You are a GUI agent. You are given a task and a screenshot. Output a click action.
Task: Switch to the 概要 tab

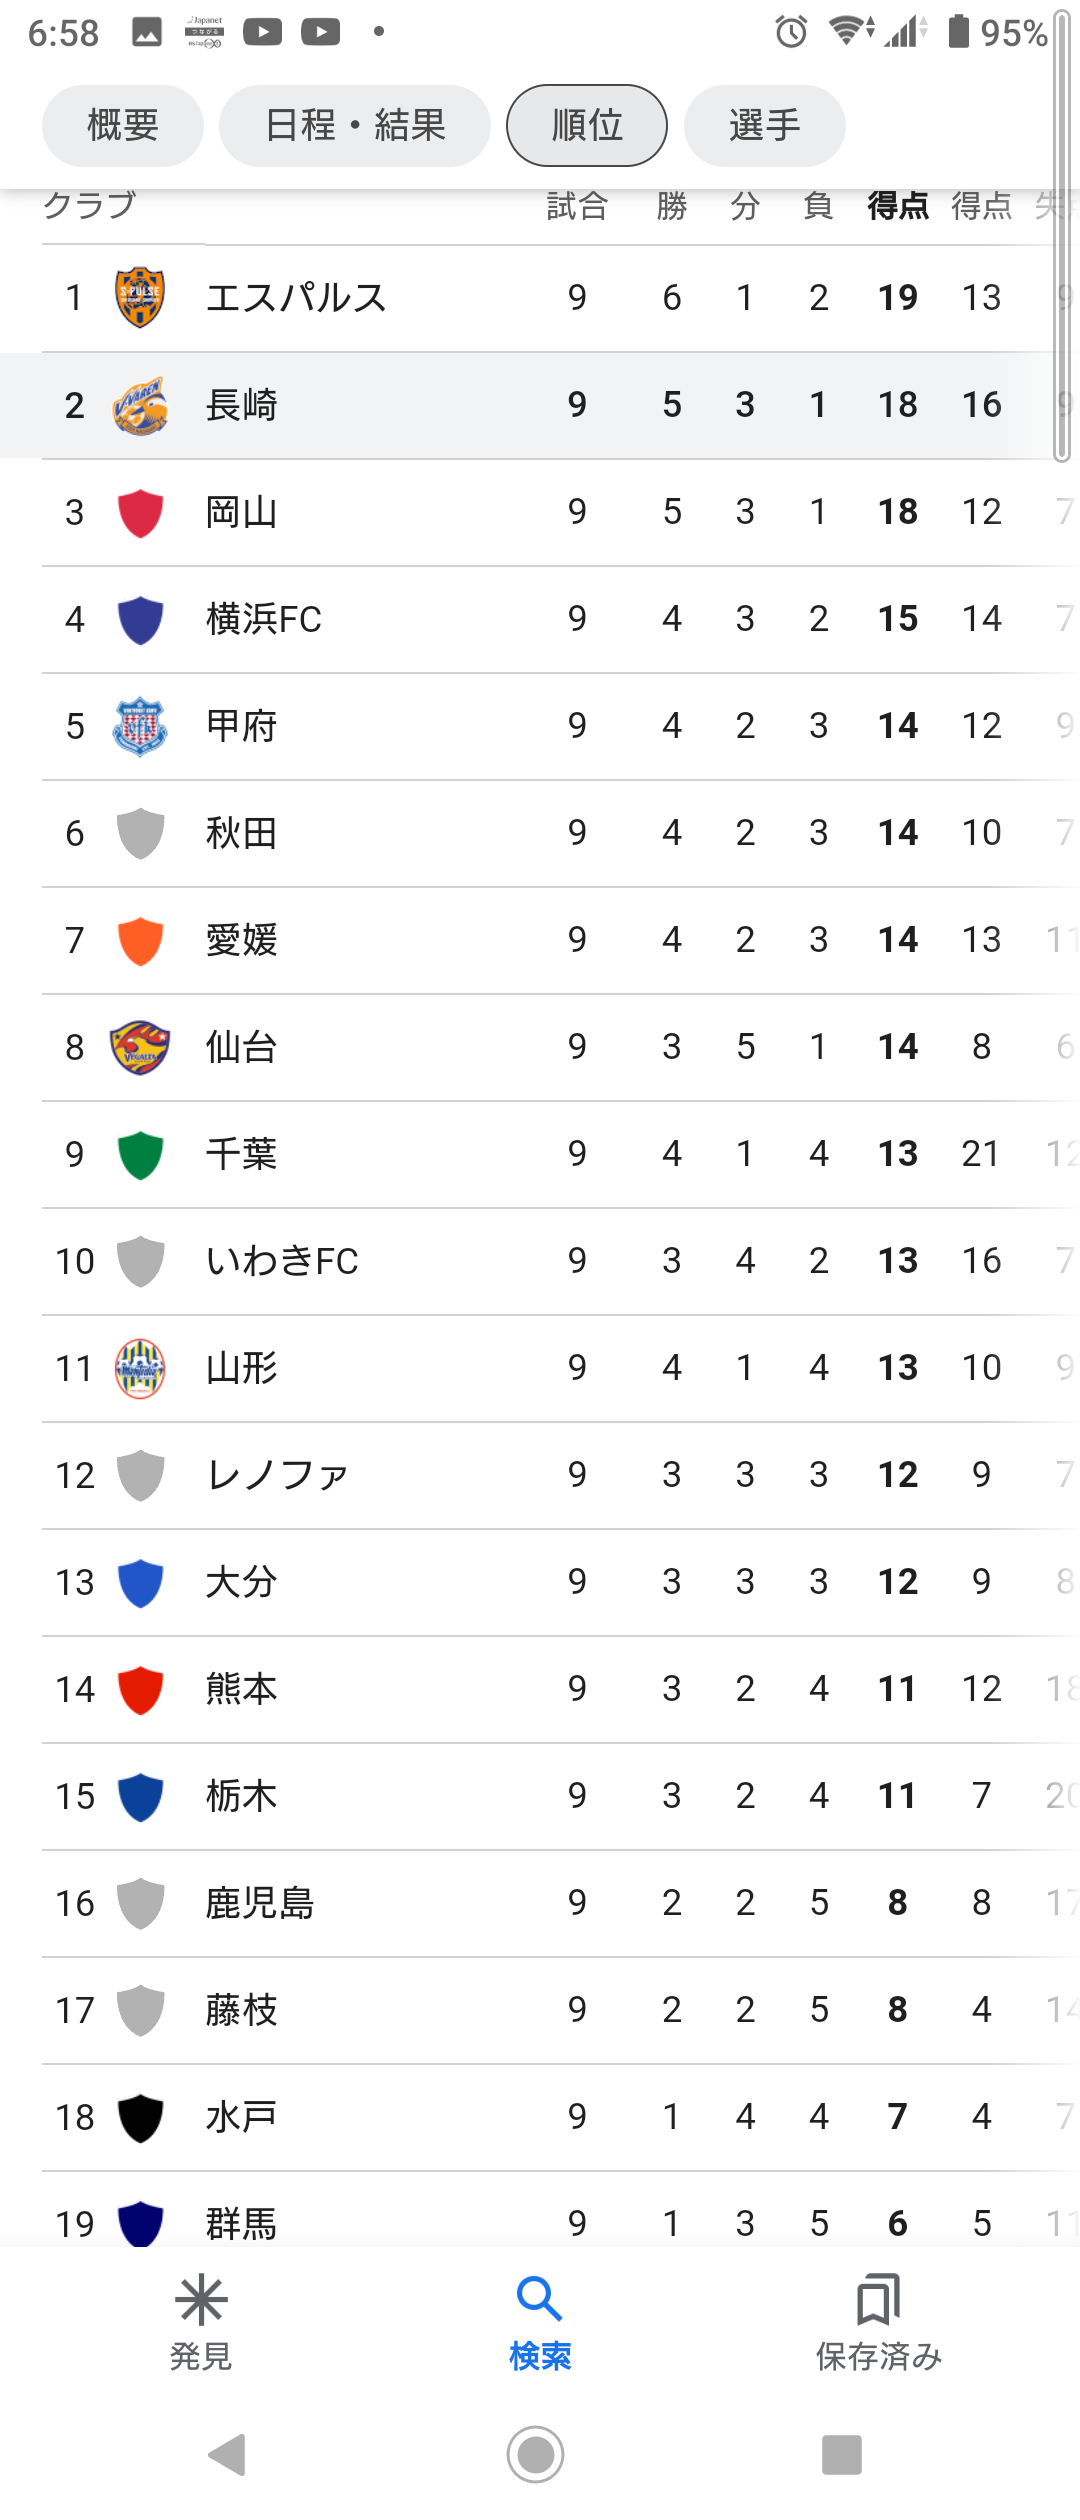(x=123, y=126)
